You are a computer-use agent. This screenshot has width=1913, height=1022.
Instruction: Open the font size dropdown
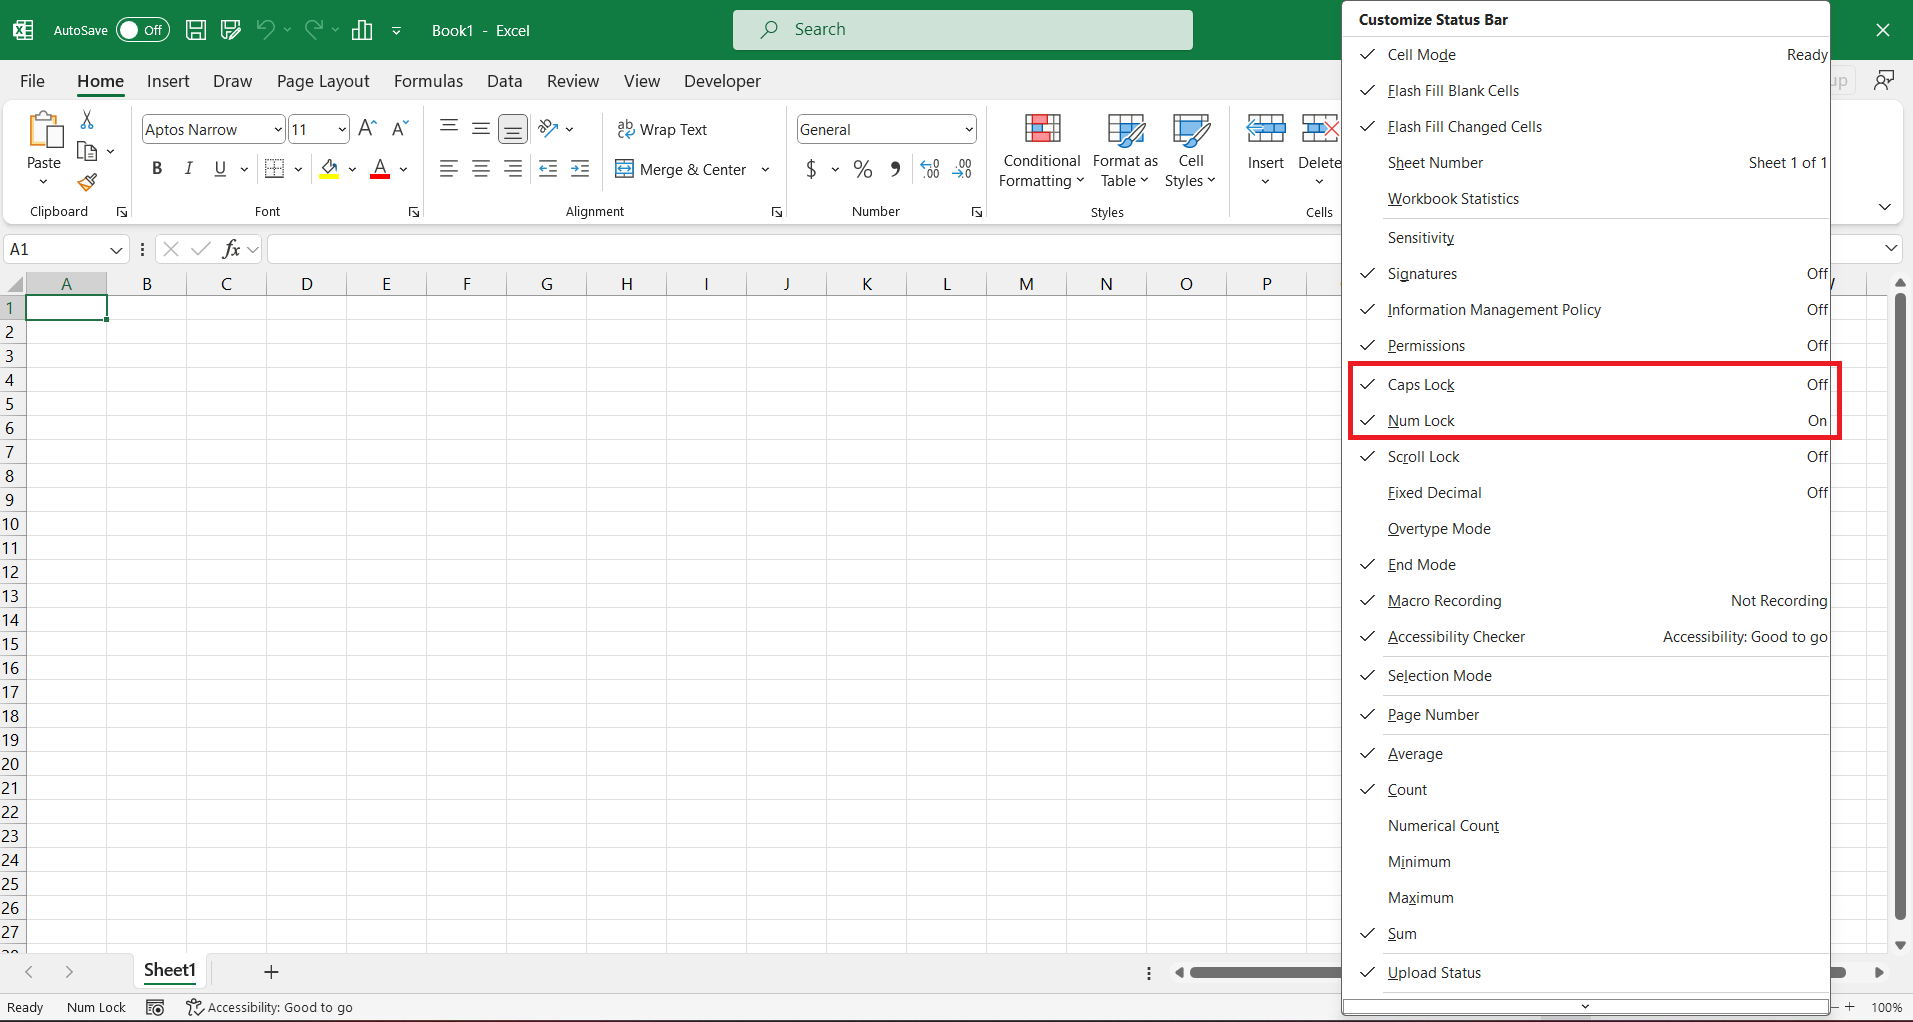click(x=342, y=129)
